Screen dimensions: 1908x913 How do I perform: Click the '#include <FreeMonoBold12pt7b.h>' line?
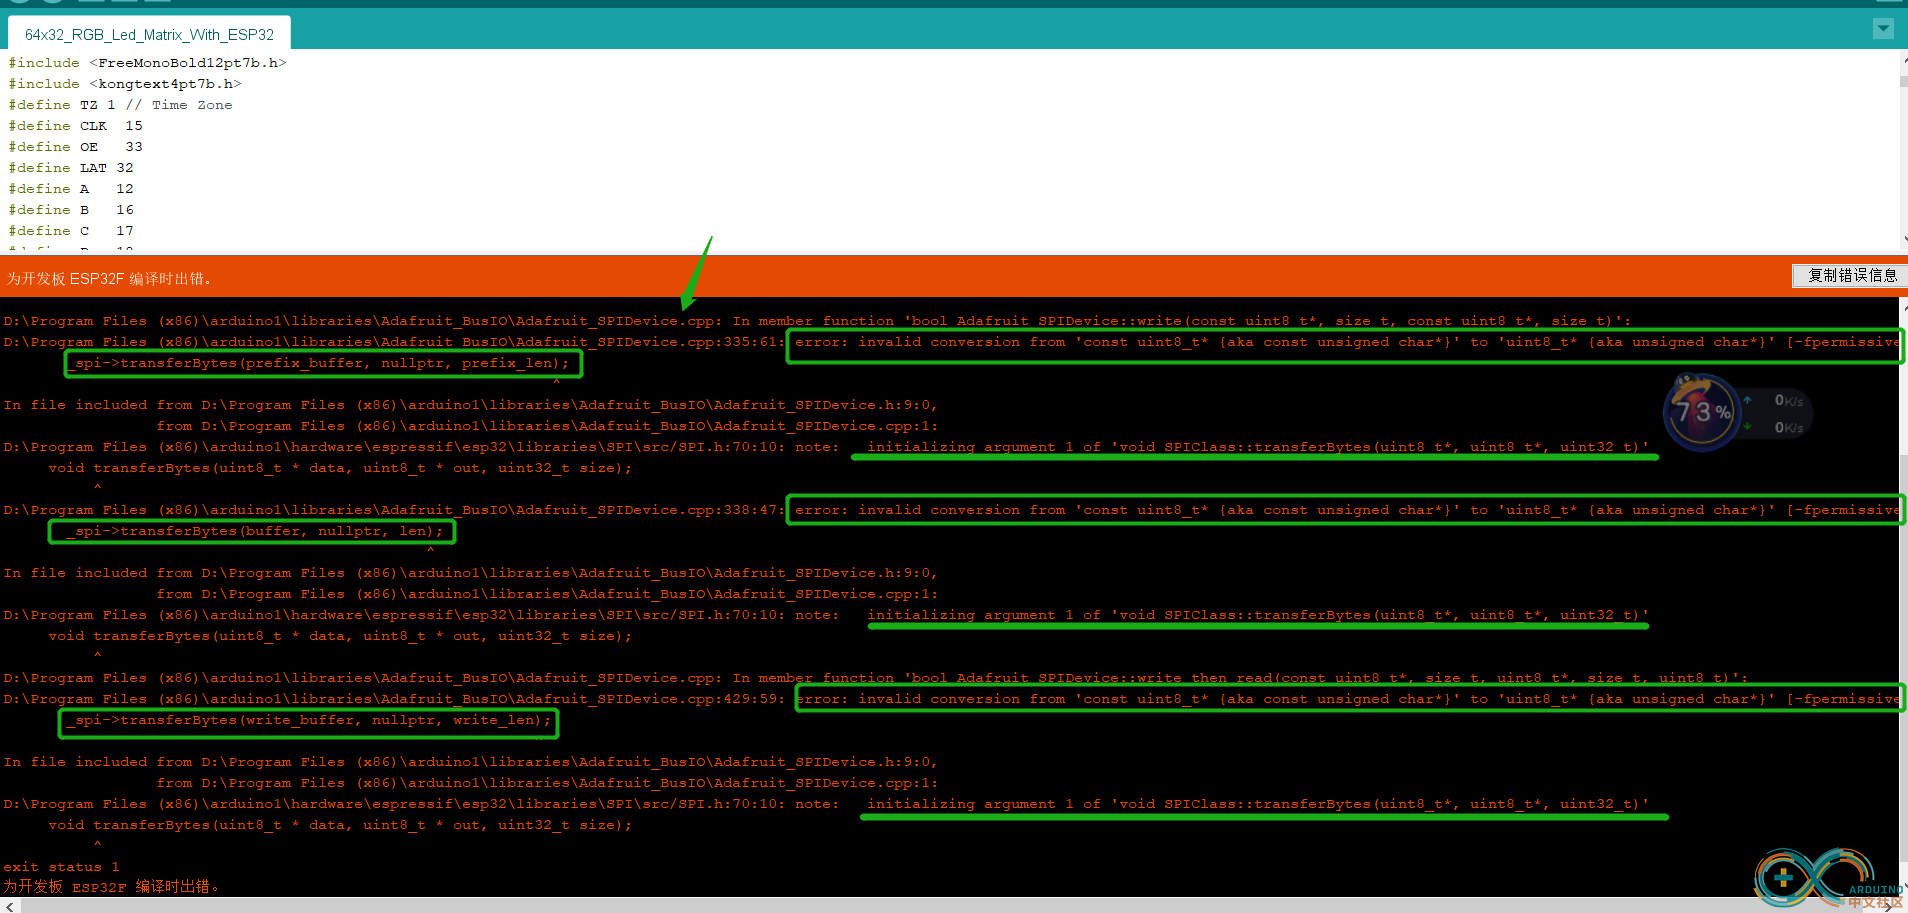148,63
